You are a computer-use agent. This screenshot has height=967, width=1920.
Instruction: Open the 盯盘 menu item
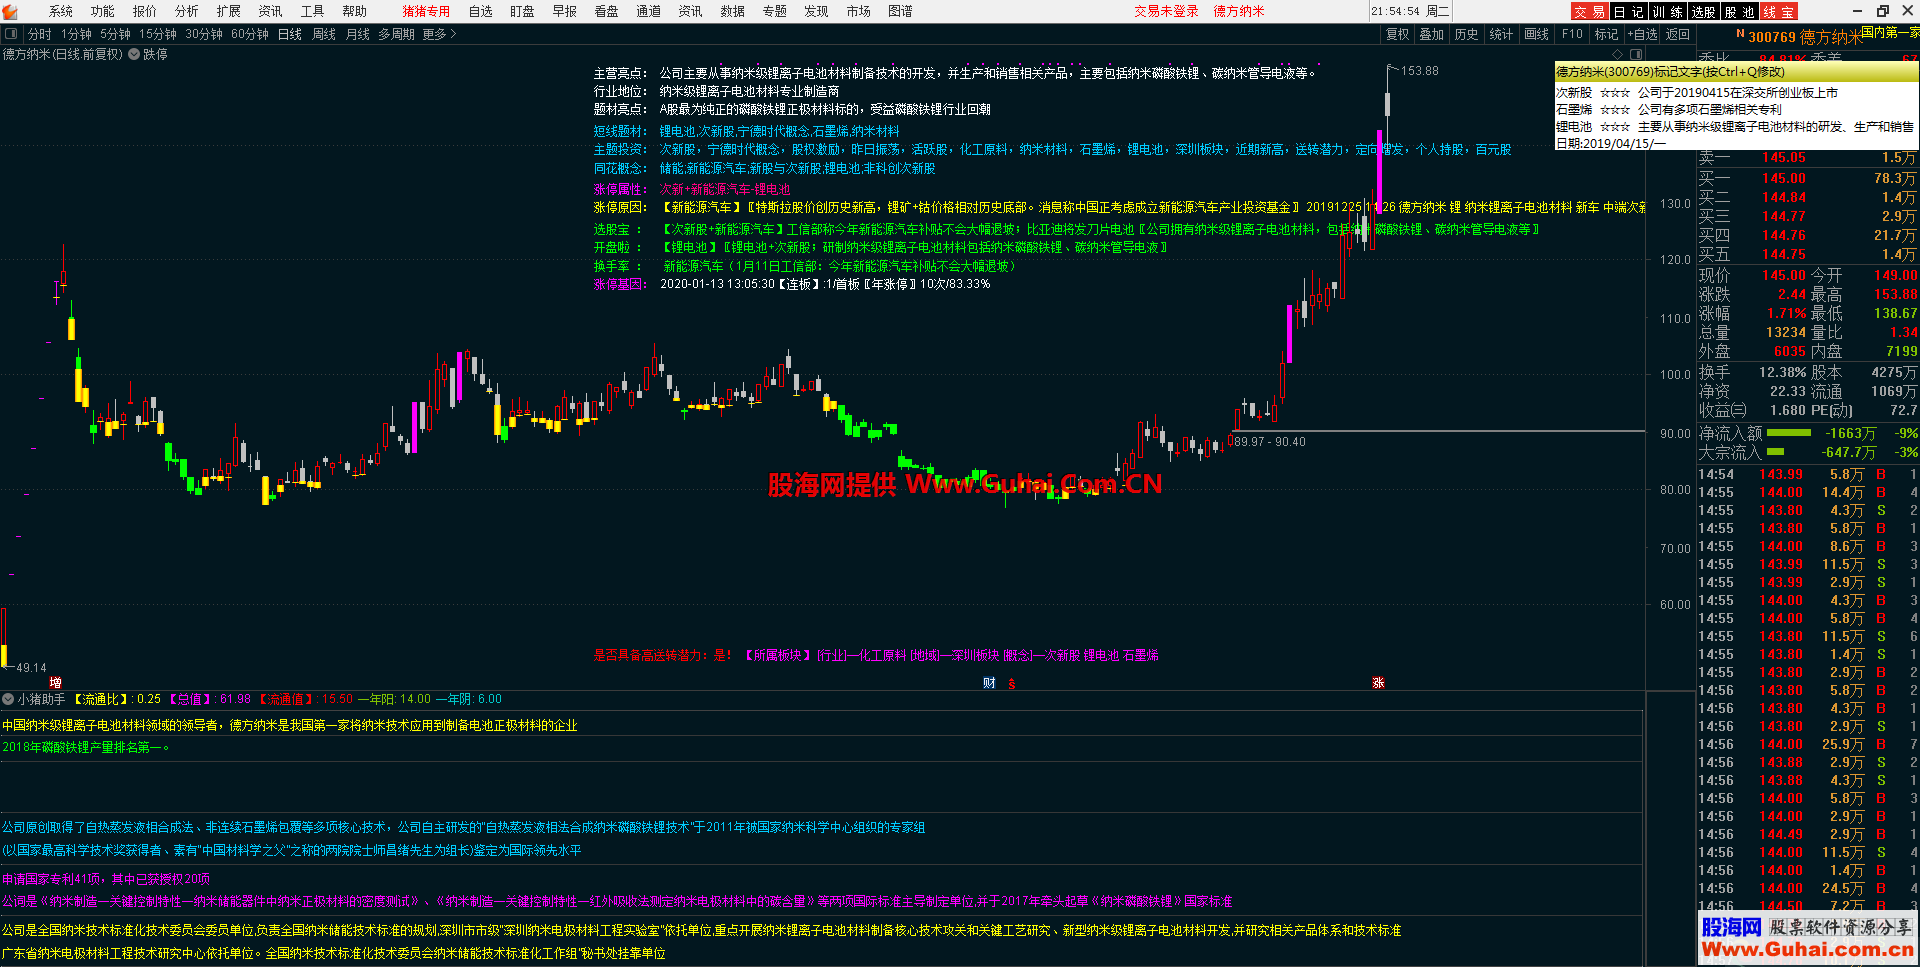pos(522,11)
